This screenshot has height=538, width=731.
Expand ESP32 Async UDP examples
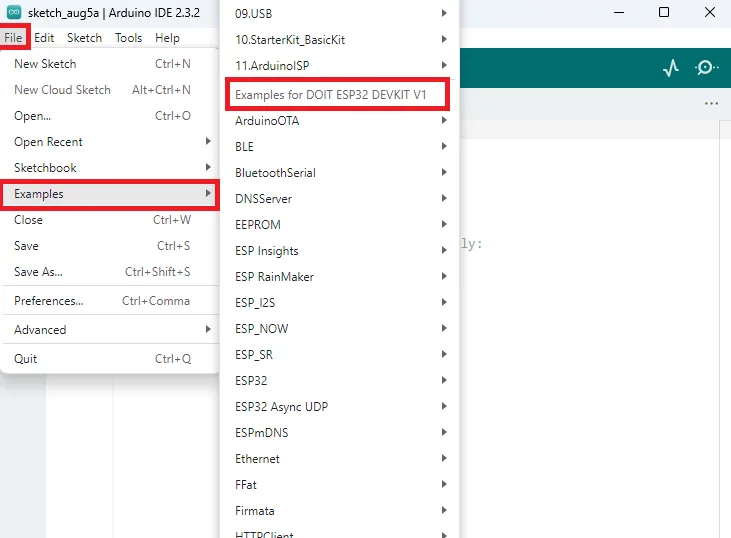pyautogui.click(x=340, y=407)
